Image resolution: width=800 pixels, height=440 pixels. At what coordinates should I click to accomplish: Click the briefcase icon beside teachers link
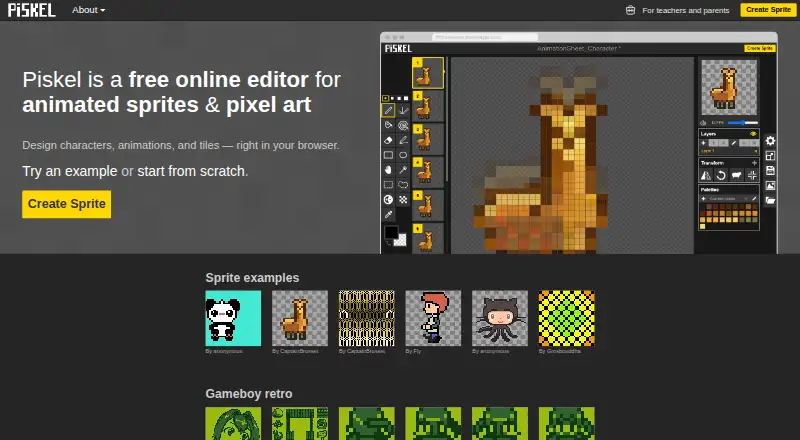pyautogui.click(x=631, y=10)
